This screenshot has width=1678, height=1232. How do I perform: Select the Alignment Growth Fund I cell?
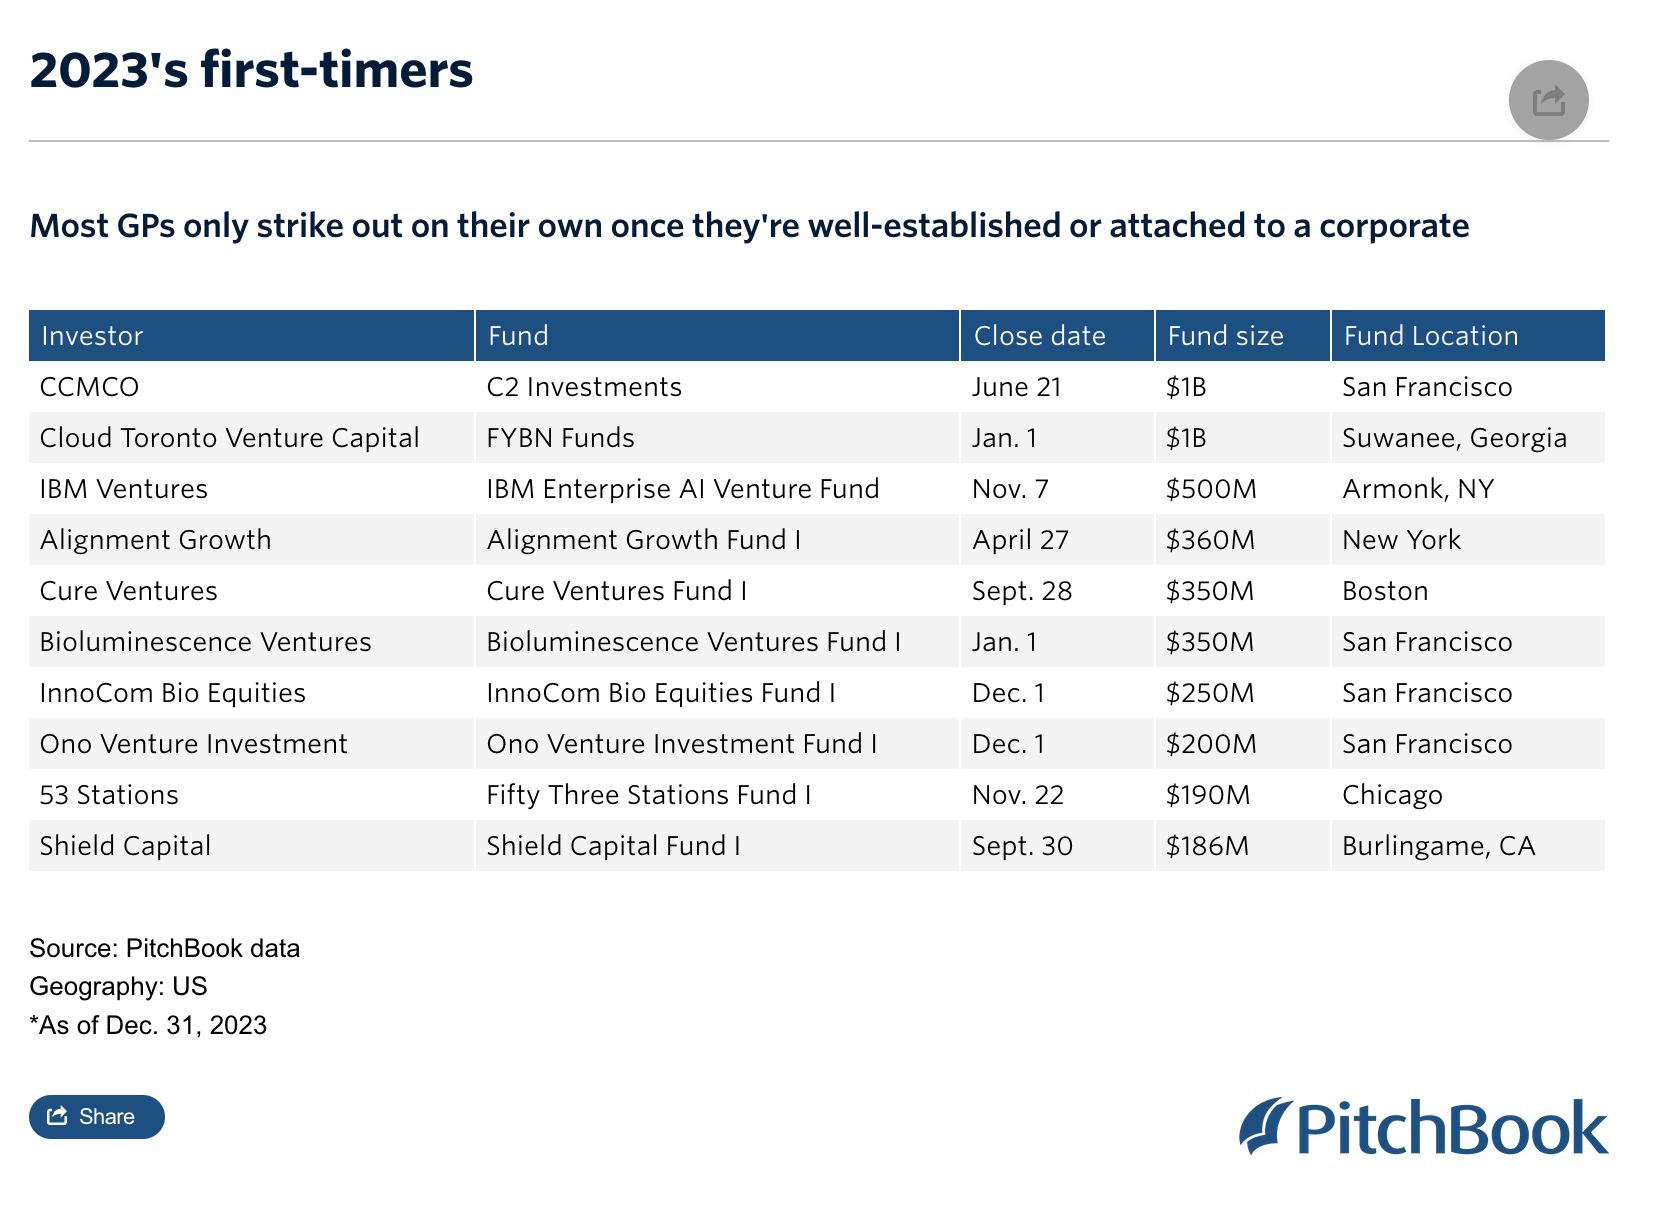pos(644,540)
